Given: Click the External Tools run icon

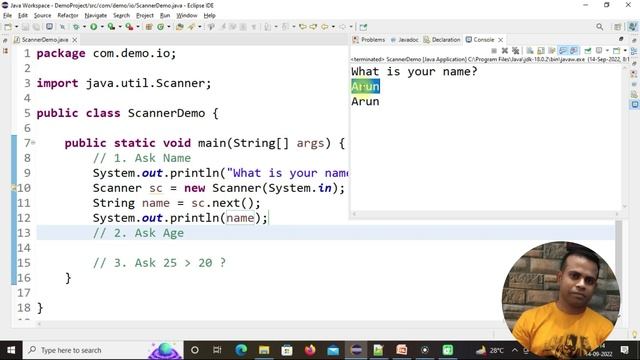Looking at the screenshot, I should (129, 27).
